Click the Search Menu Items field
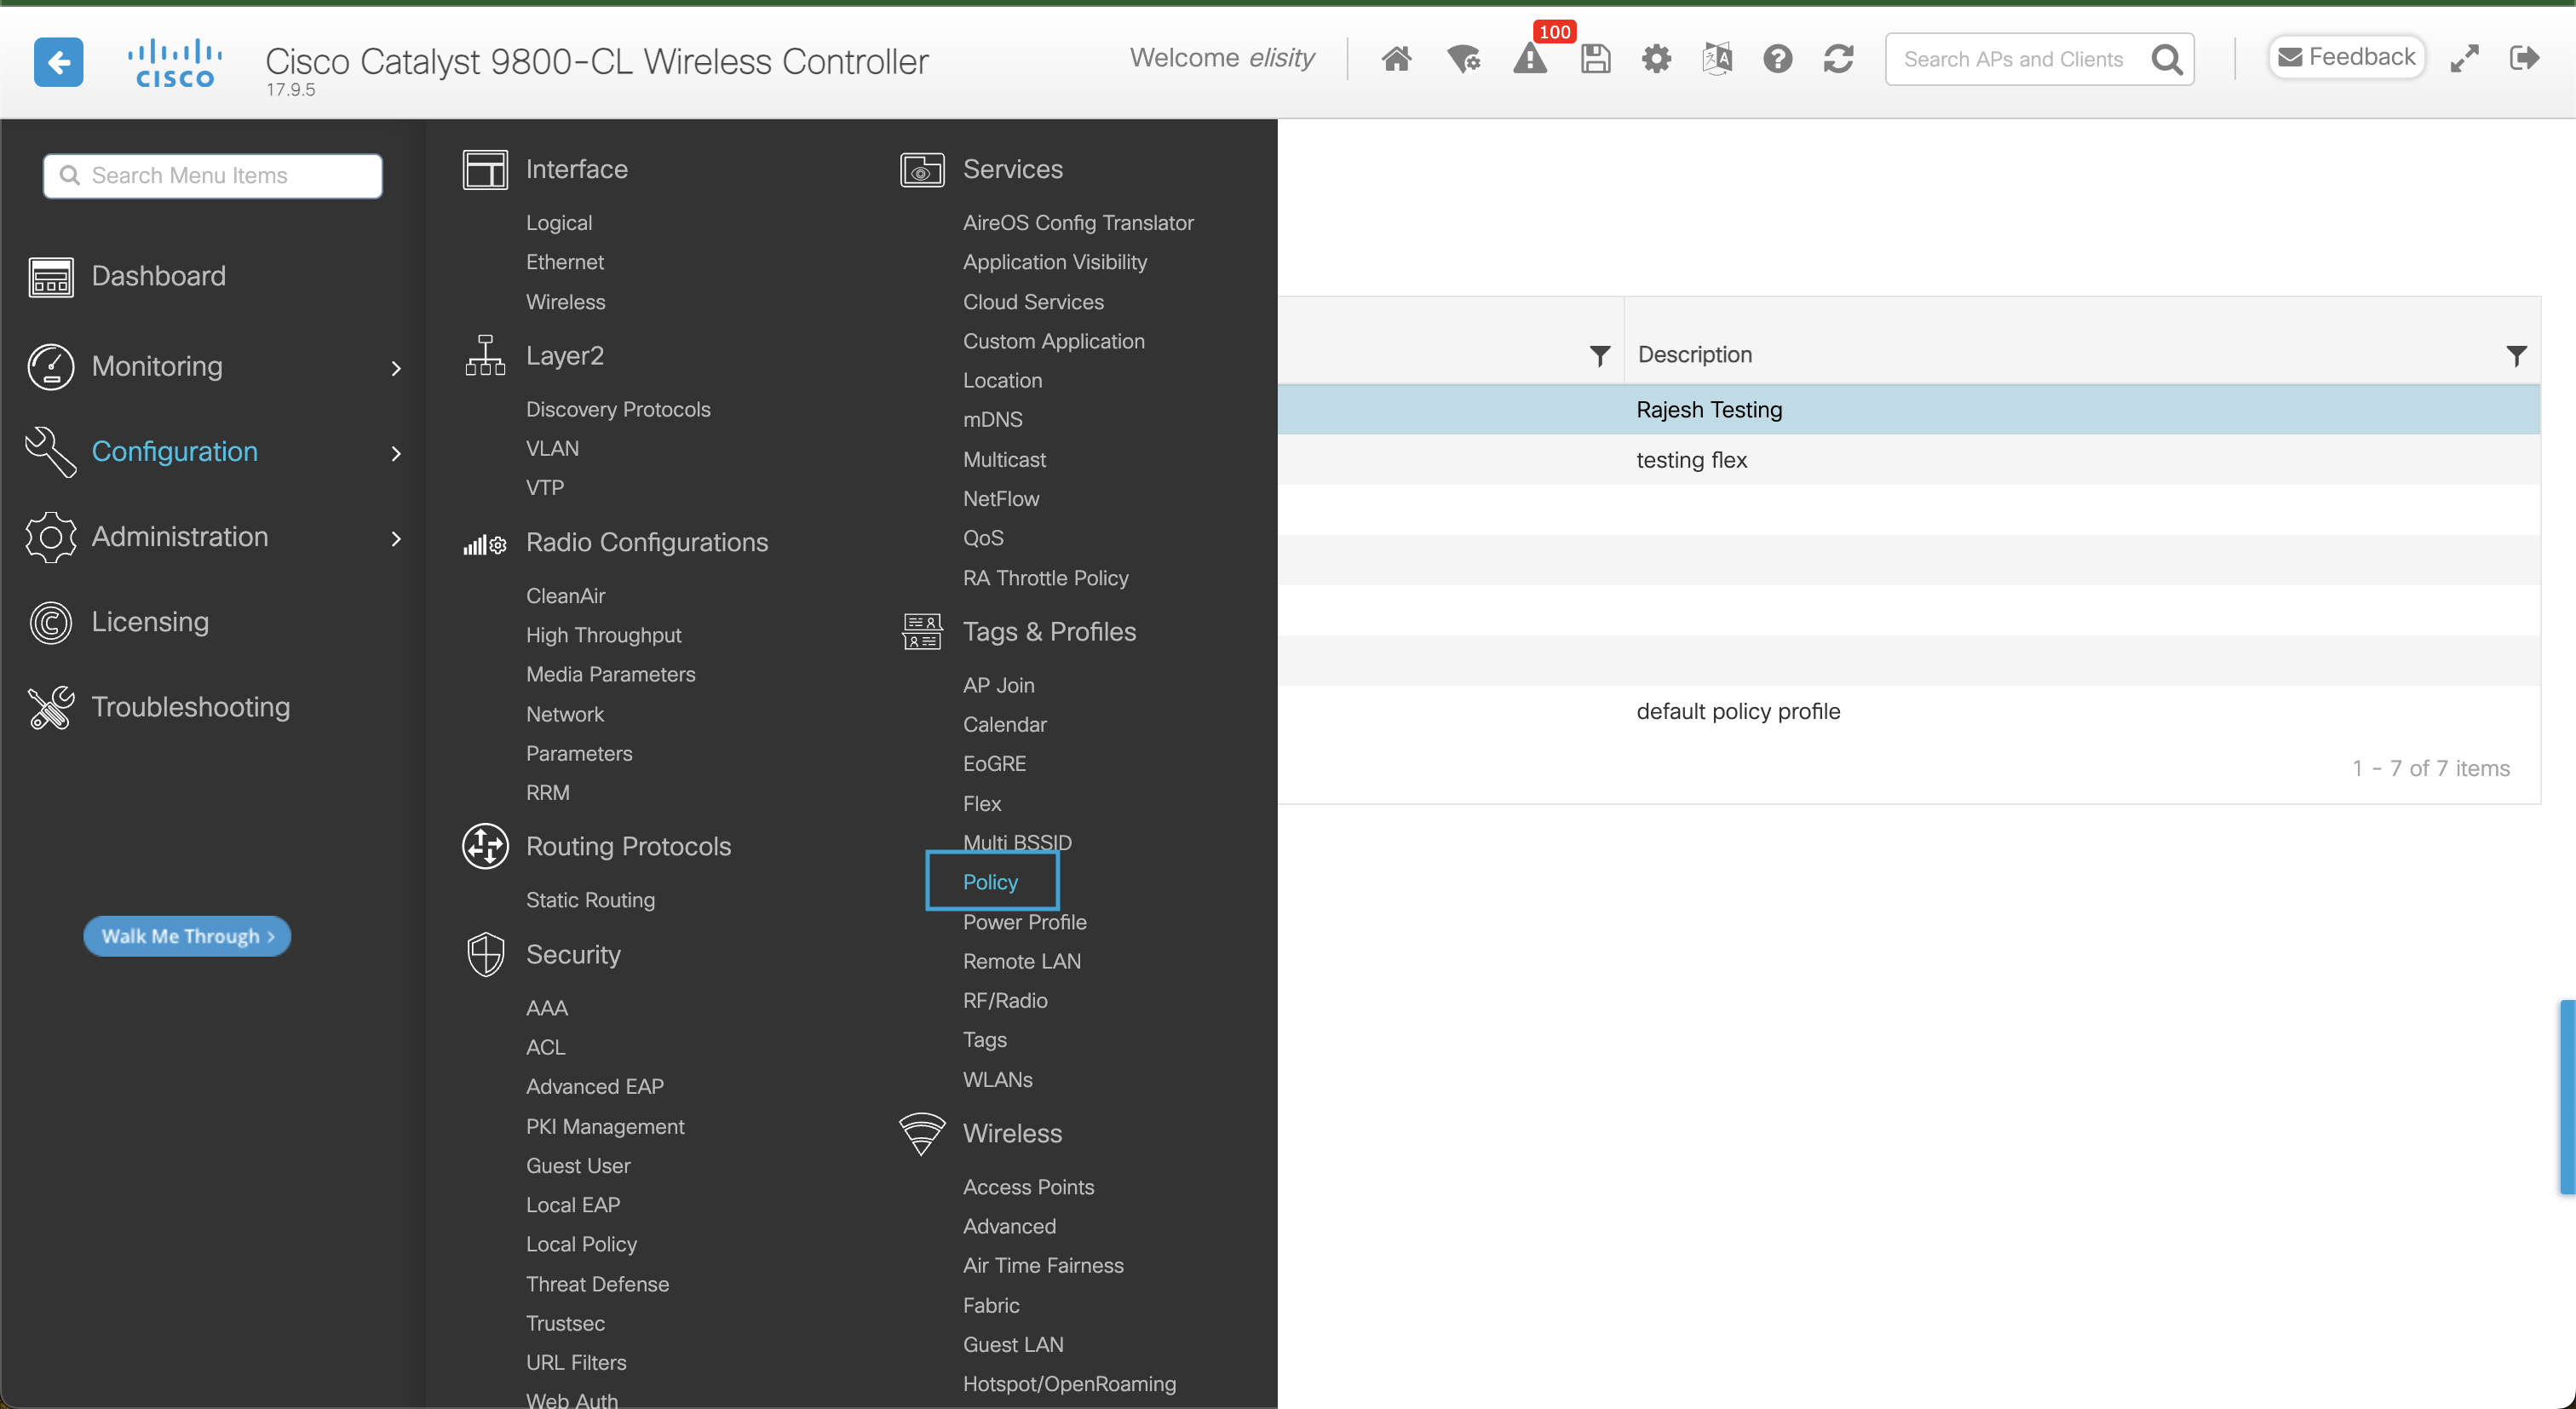Image resolution: width=2576 pixels, height=1409 pixels. click(213, 175)
